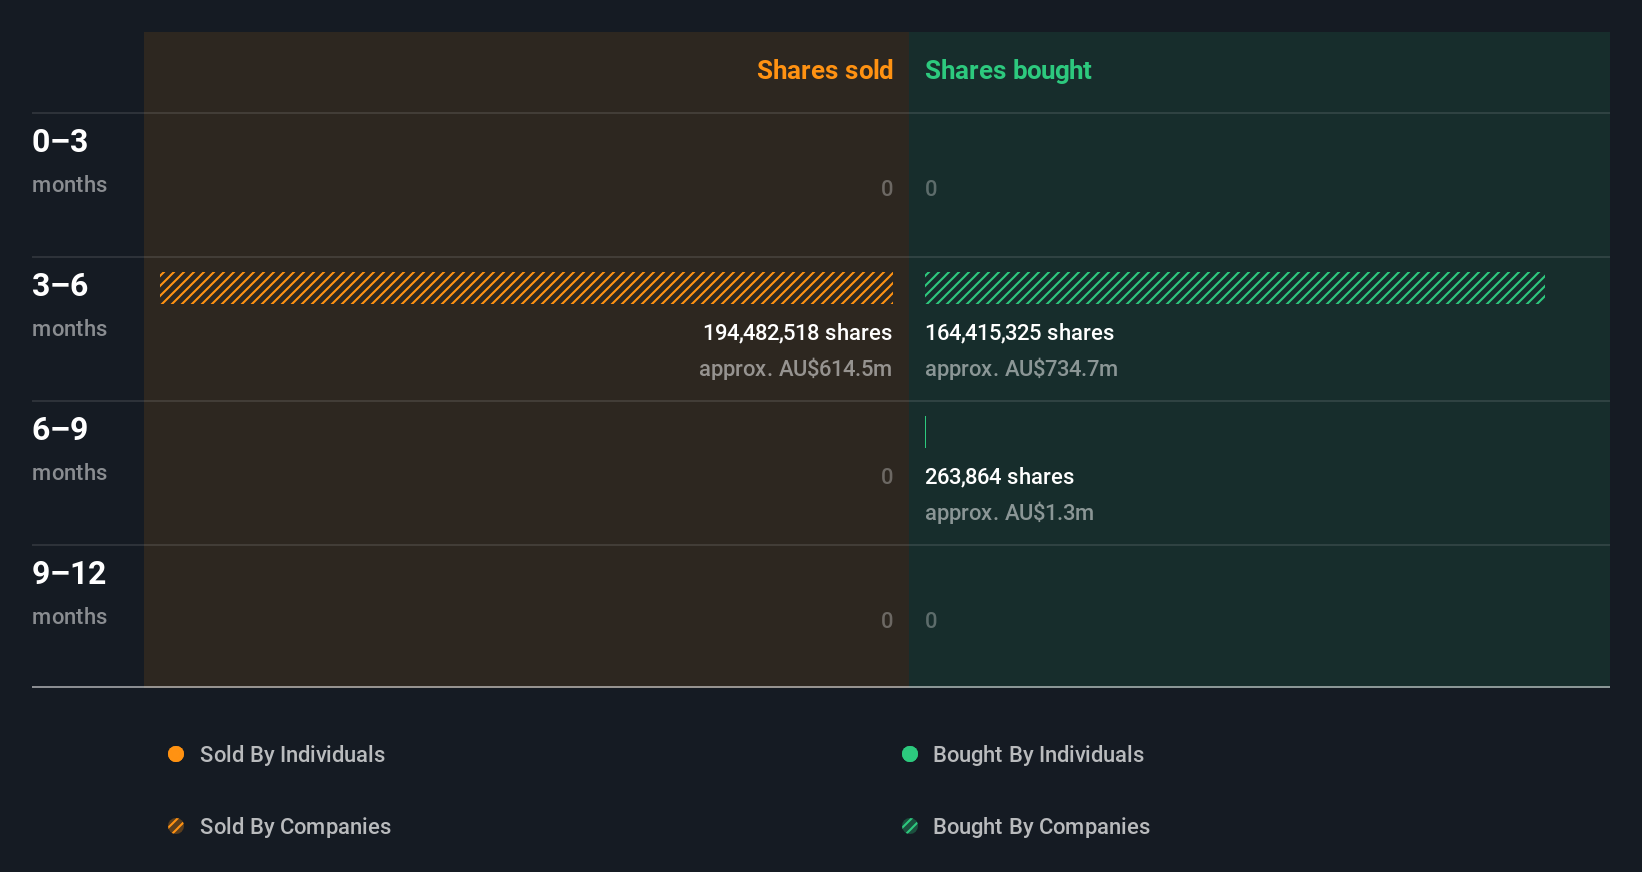1642x872 pixels.
Task: Click approx. AU$734.7m text
Action: [1021, 368]
